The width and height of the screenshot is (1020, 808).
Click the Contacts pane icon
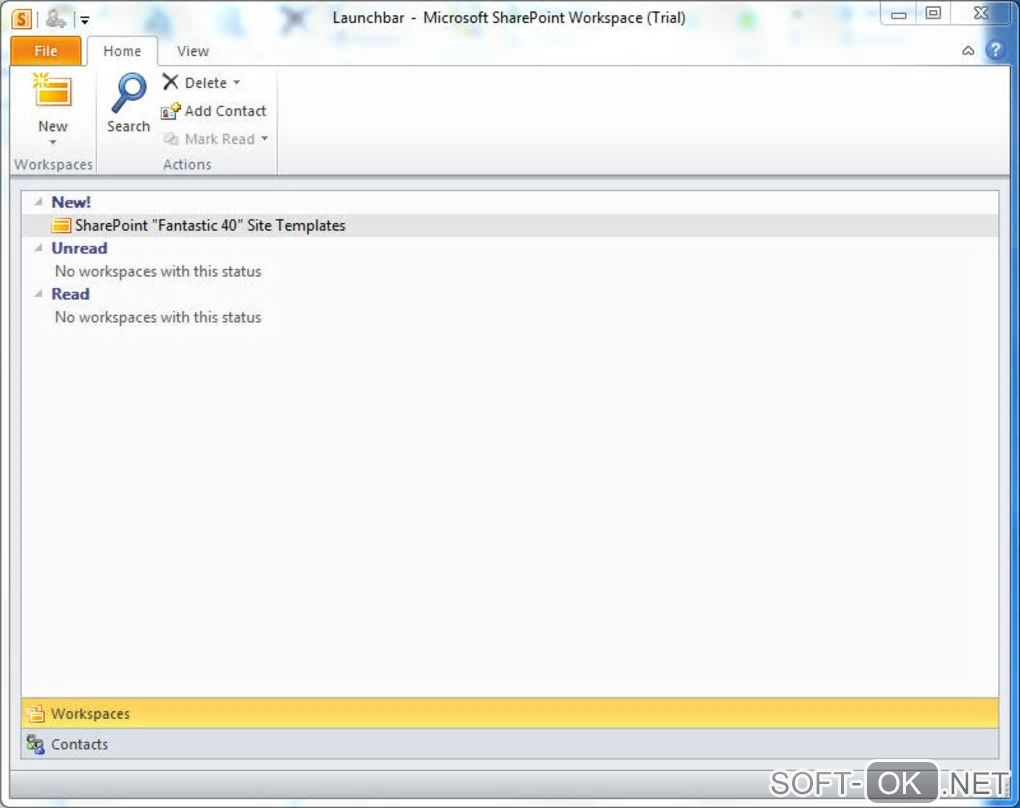(x=36, y=744)
